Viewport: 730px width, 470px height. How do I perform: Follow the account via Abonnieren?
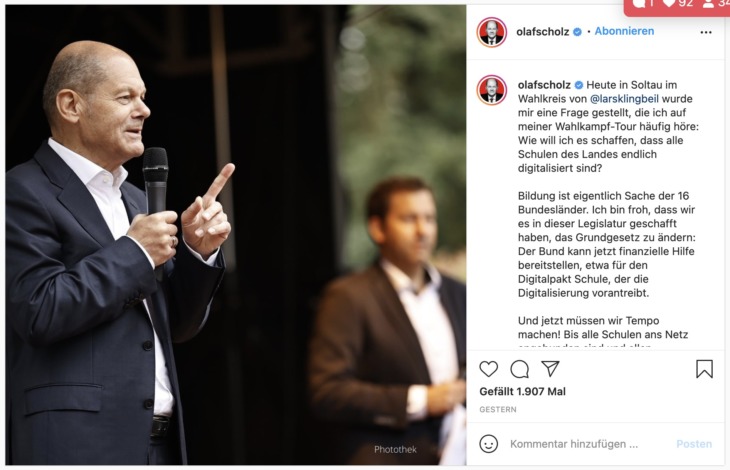[x=624, y=31]
